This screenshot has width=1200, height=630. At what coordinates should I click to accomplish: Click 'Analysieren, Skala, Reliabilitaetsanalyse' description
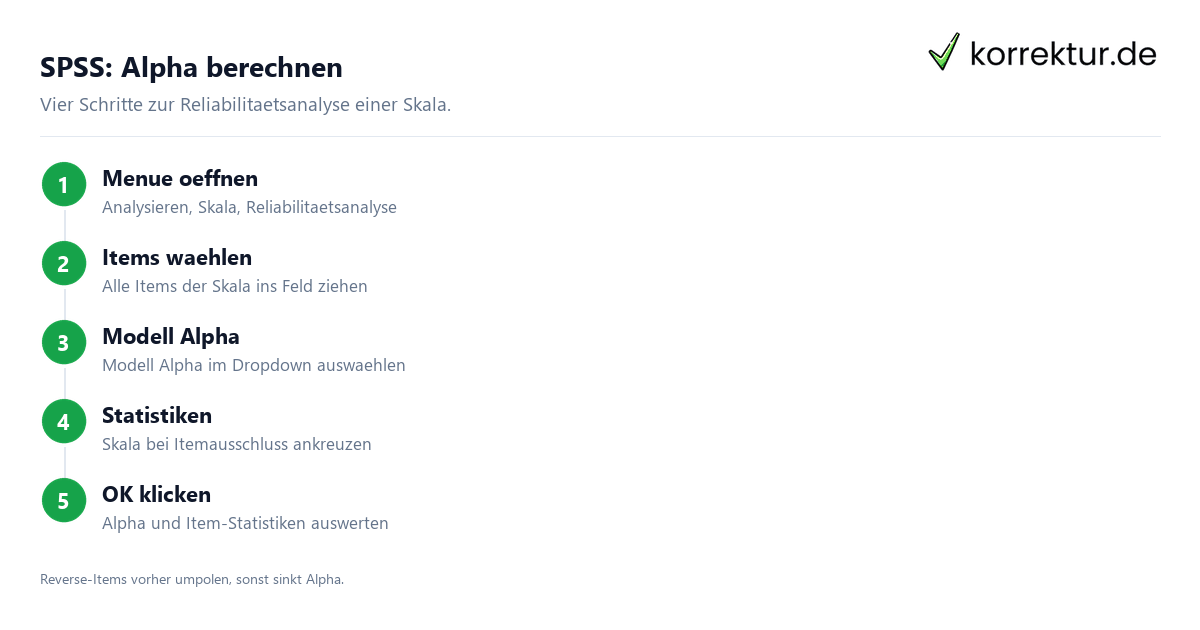(249, 208)
